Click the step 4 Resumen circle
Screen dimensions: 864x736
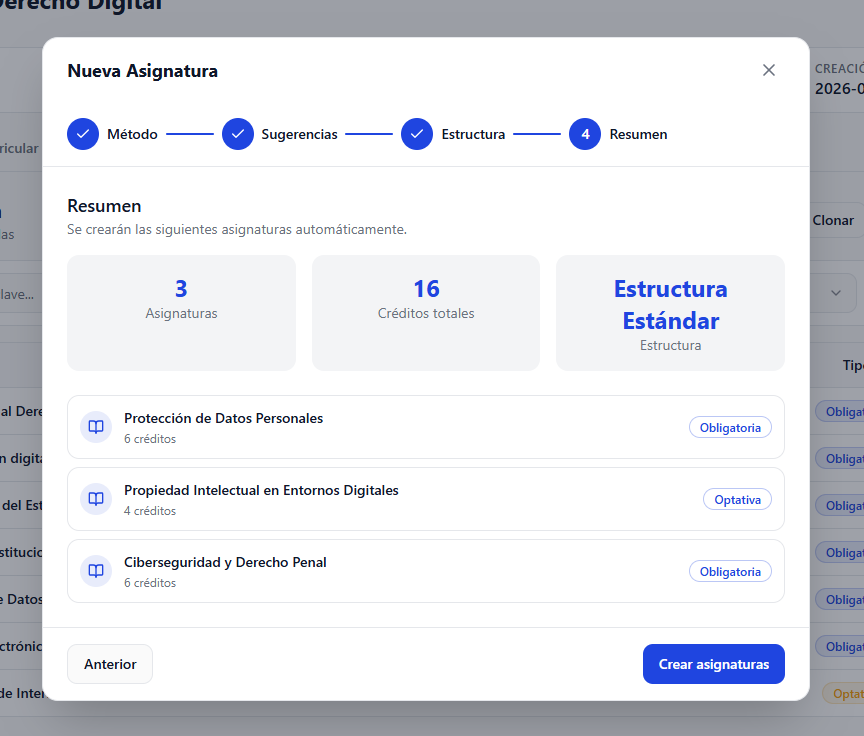pos(585,134)
